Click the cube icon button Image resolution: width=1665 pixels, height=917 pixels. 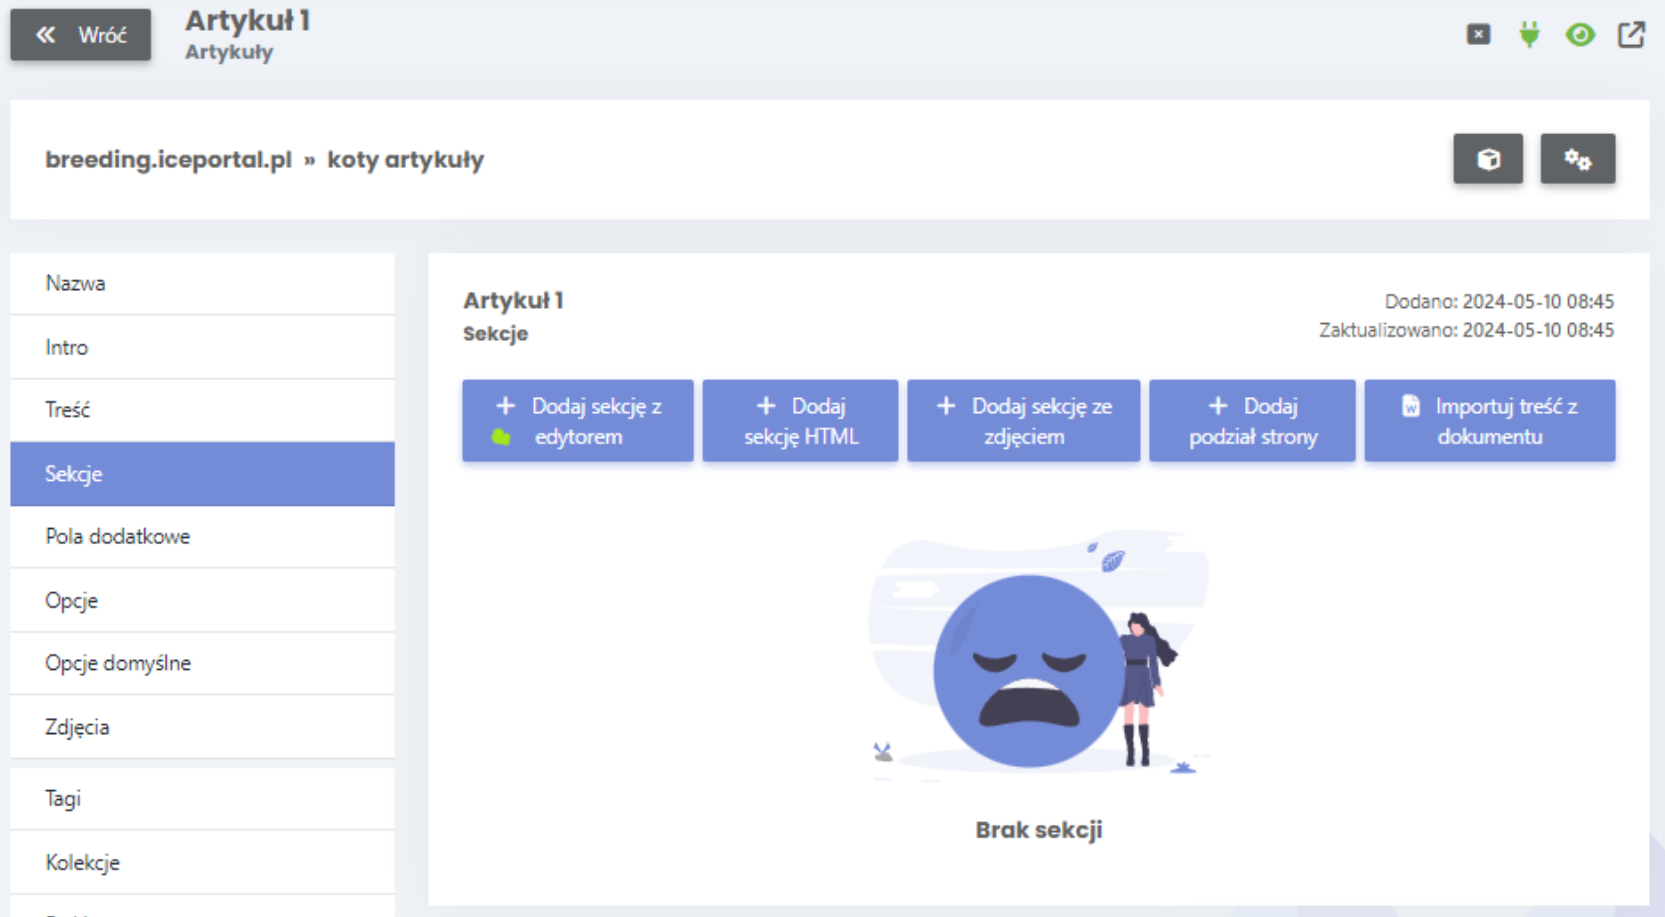click(1487, 159)
